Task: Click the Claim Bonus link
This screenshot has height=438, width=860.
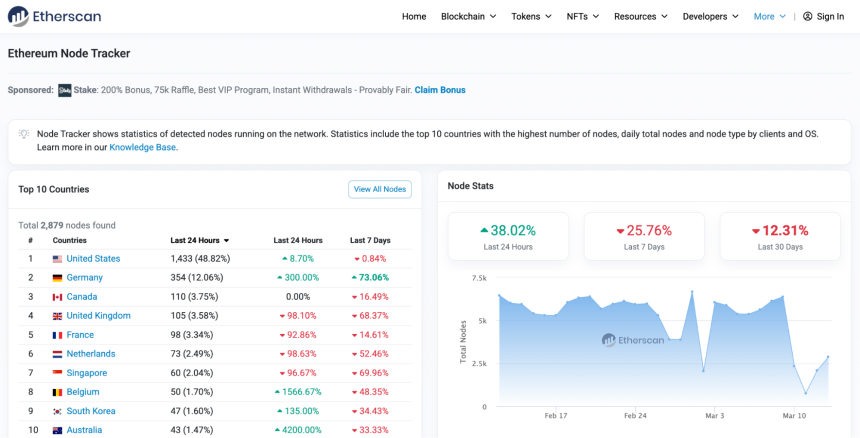Action: pyautogui.click(x=440, y=90)
